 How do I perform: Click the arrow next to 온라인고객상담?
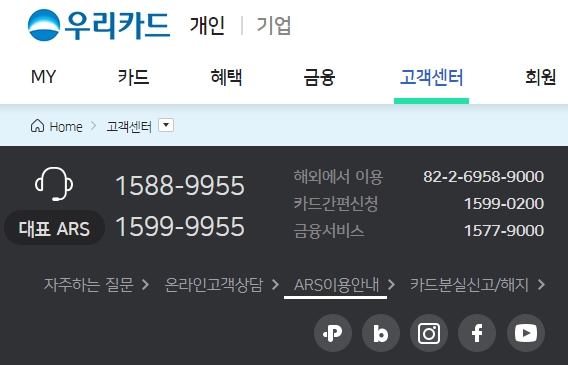(x=275, y=285)
